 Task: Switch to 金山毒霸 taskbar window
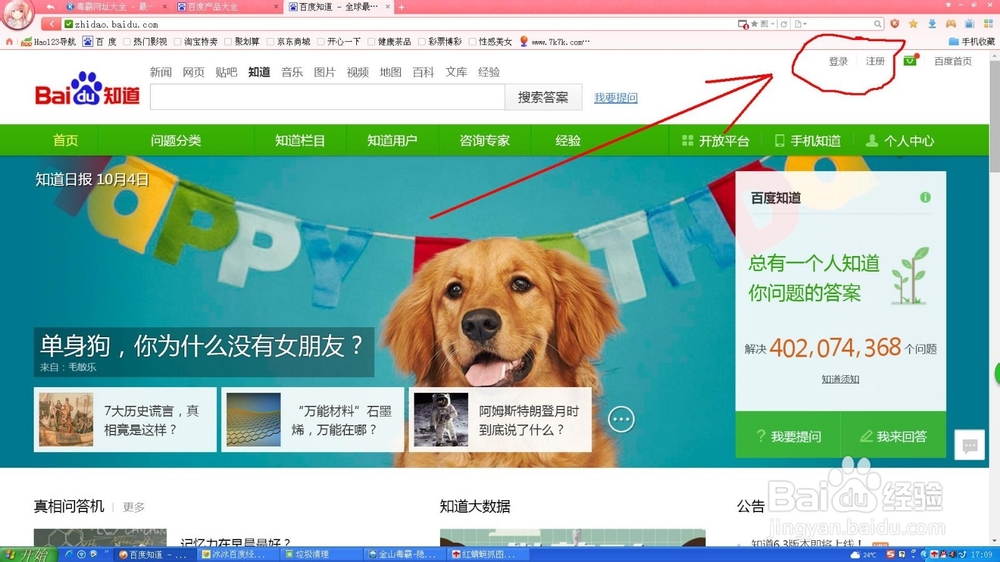(x=404, y=554)
